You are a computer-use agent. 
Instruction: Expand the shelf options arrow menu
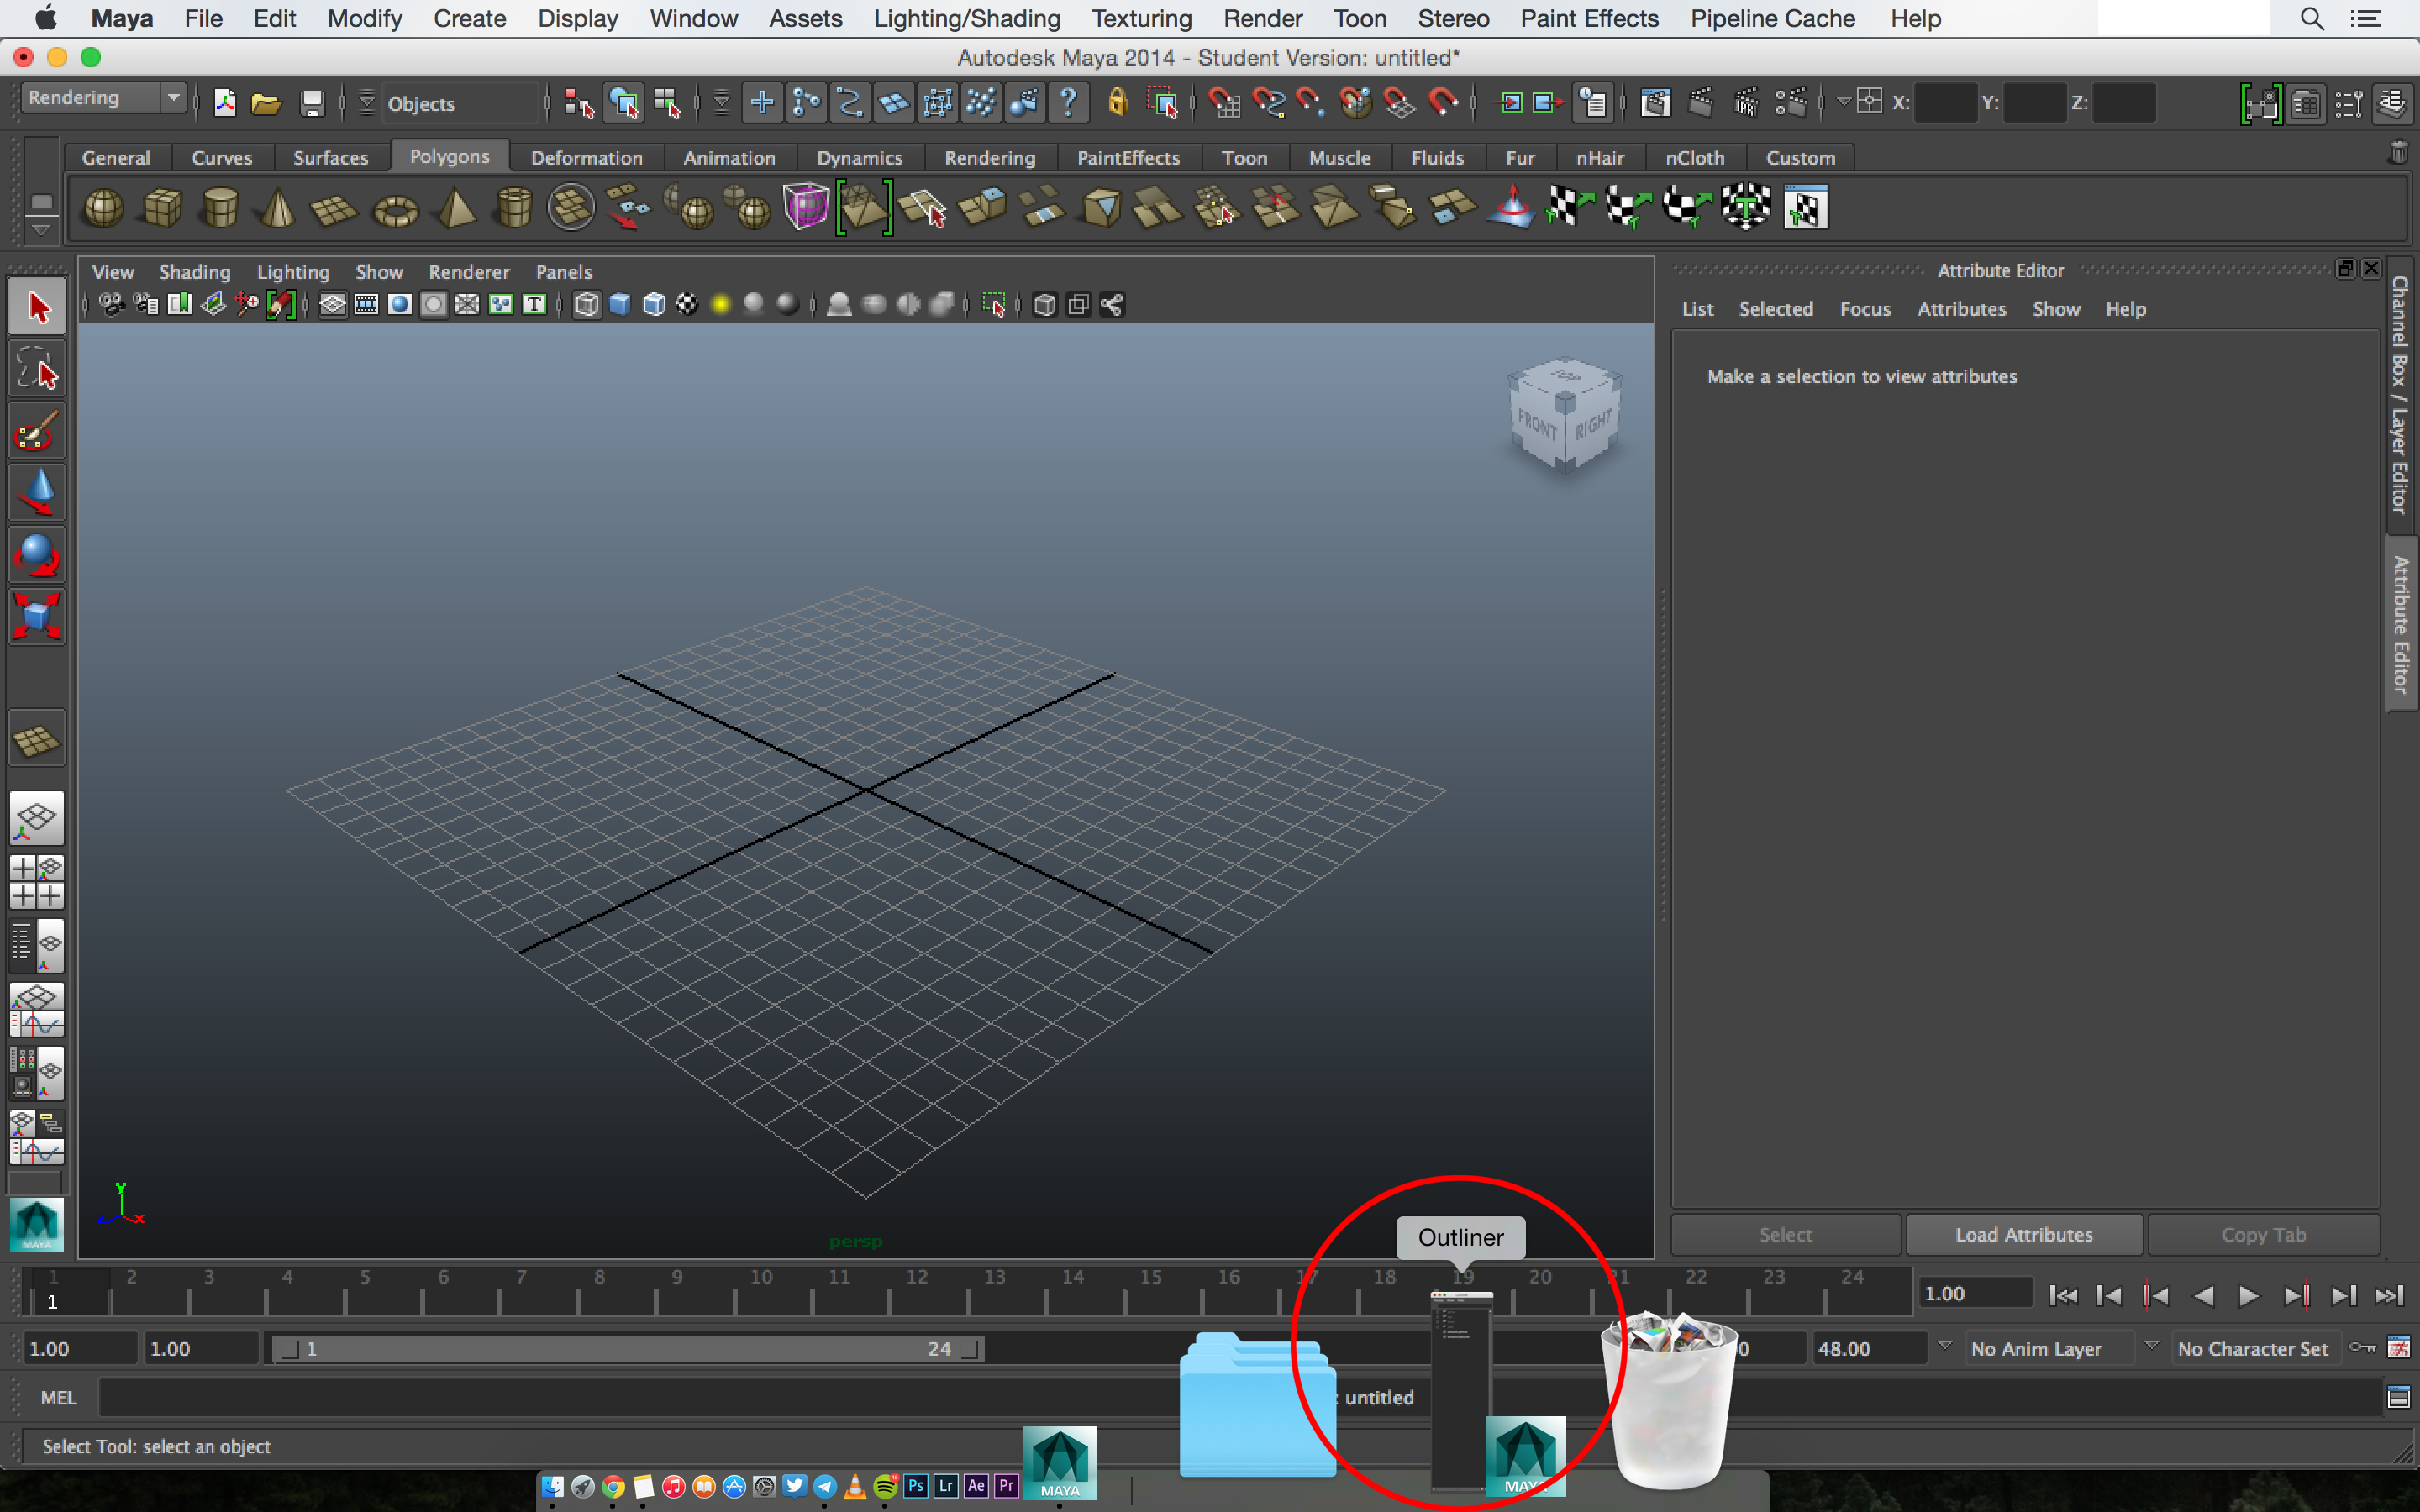(x=41, y=230)
